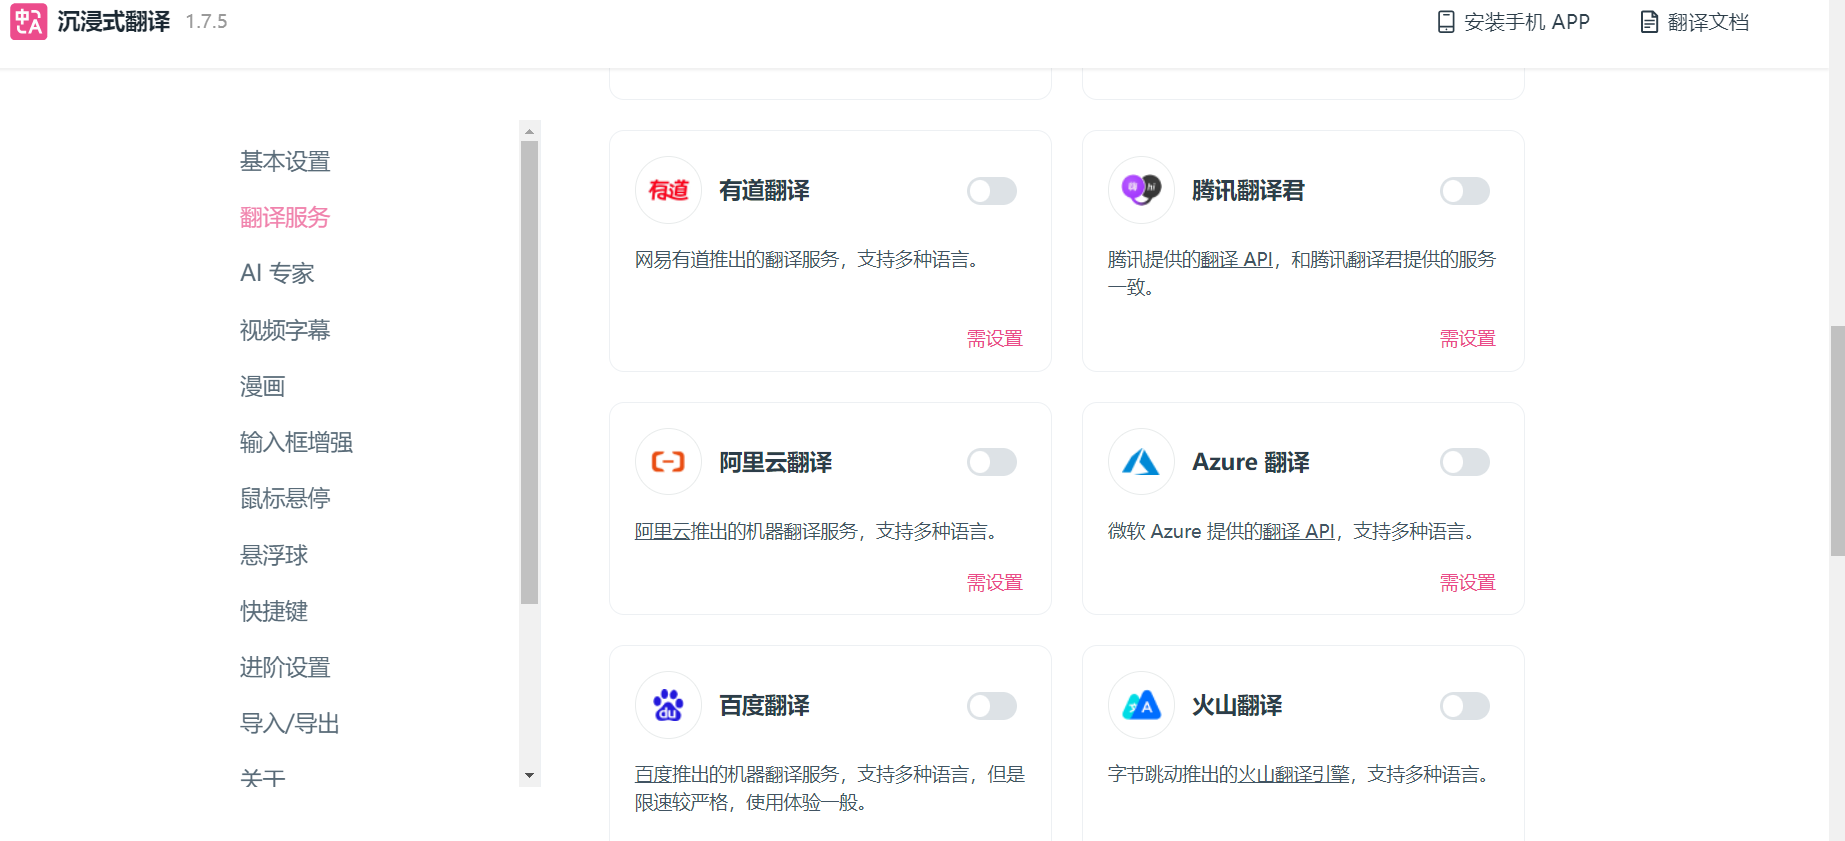Click the 百度翻译 paw logo
This screenshot has height=841, width=1845.
668,705
